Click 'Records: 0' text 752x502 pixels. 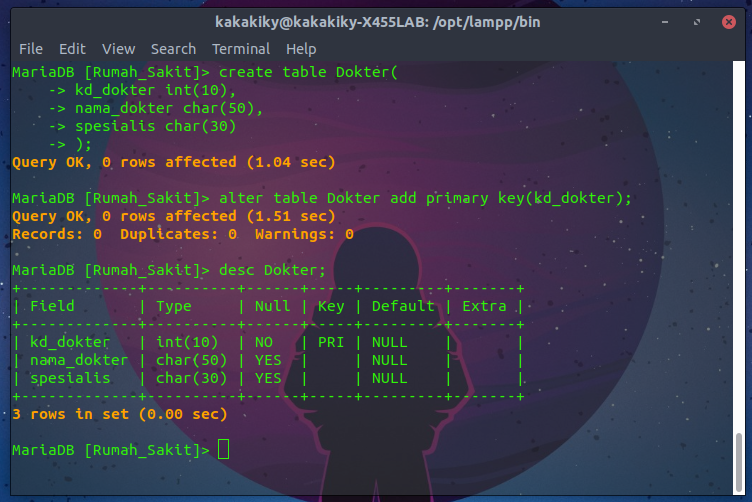click(x=57, y=234)
